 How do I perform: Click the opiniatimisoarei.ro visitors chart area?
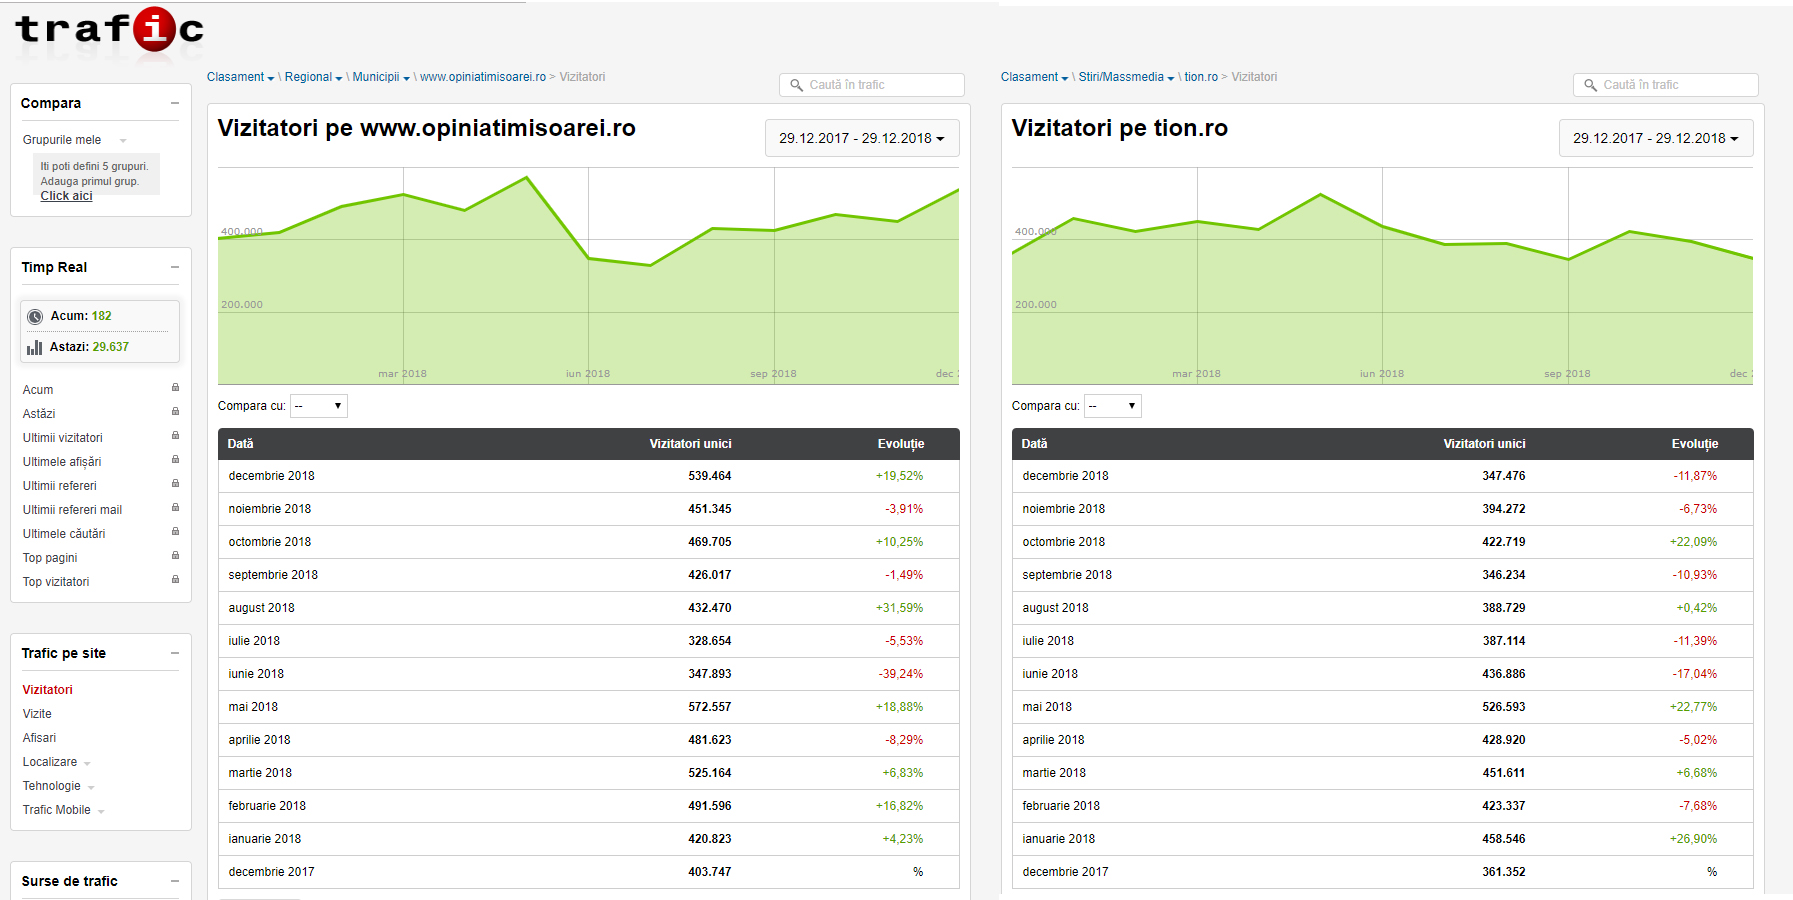coord(588,276)
